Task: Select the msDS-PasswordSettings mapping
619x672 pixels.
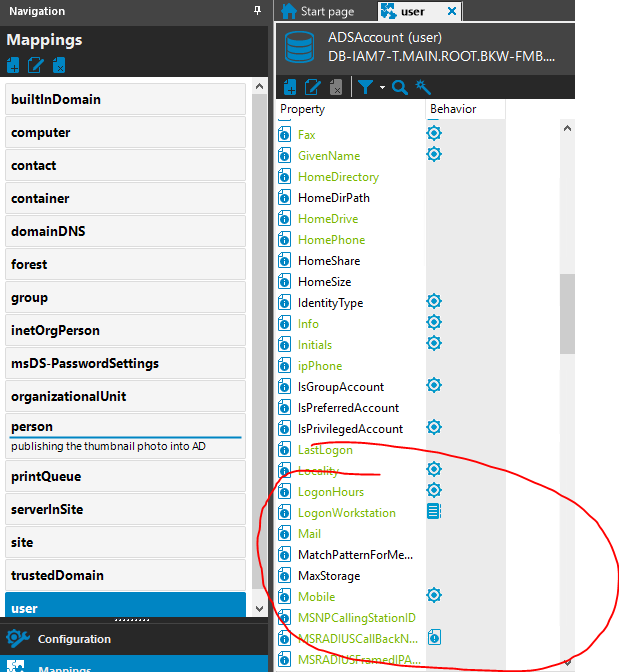Action: coord(125,363)
